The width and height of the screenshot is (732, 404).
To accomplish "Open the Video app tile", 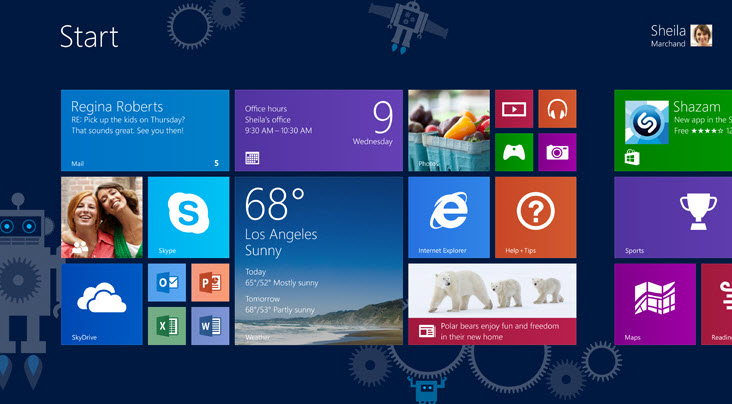I will pos(514,109).
